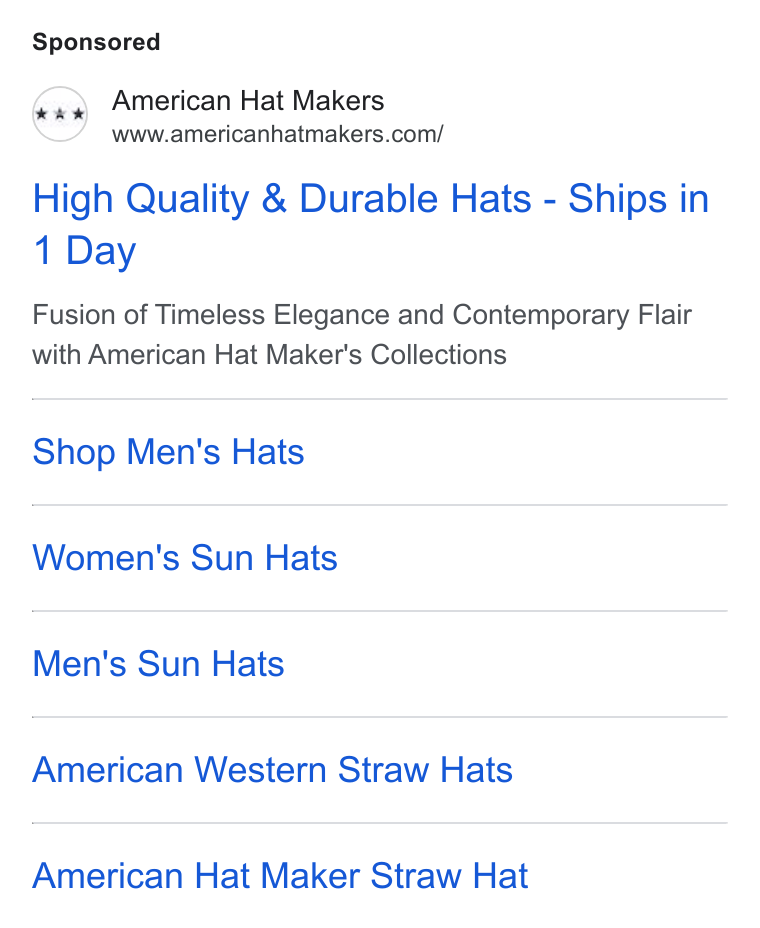
Task: Click 'Contemporary Flair' in the description
Action: click(x=572, y=315)
